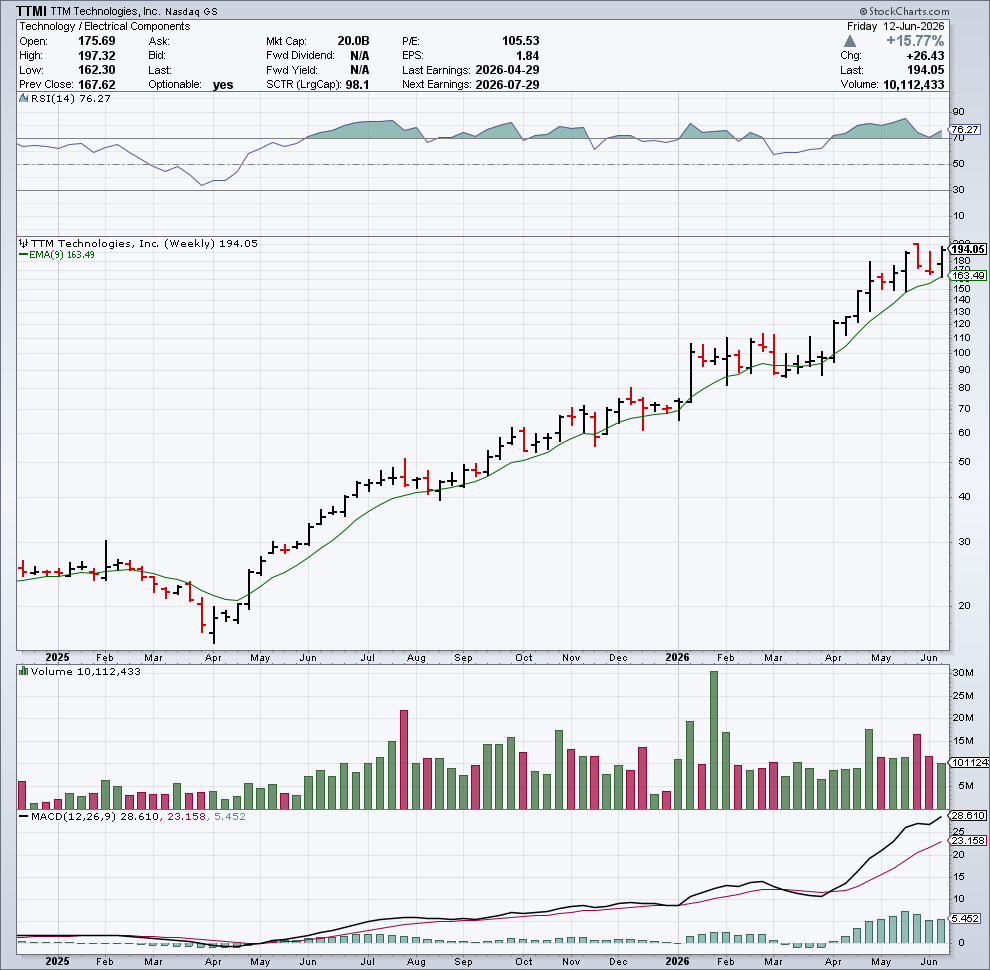Click the Nasdaq GS exchange label
The width and height of the screenshot is (990, 970).
tap(191, 11)
